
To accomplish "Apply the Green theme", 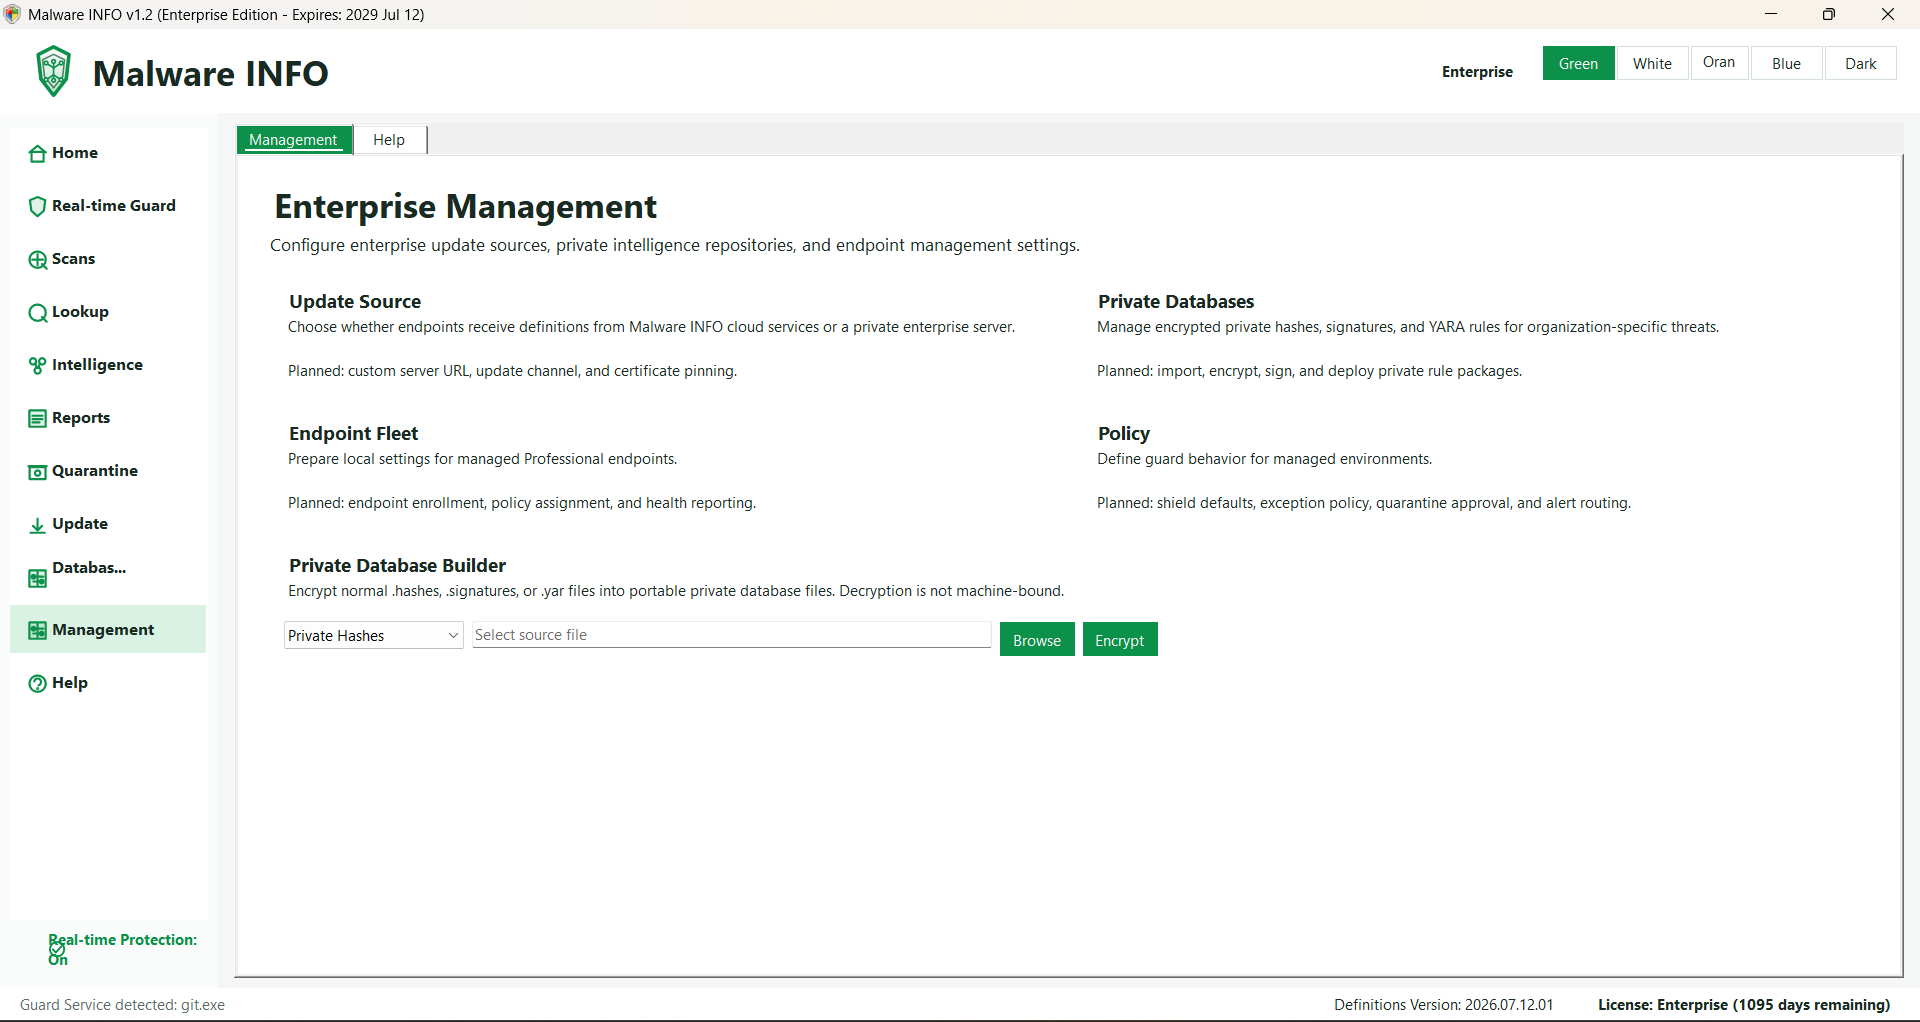I will click(1578, 63).
